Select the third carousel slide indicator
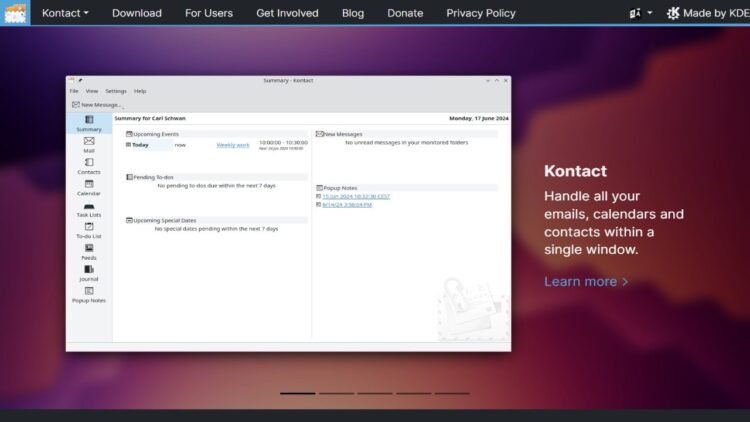750x422 pixels. click(375, 393)
